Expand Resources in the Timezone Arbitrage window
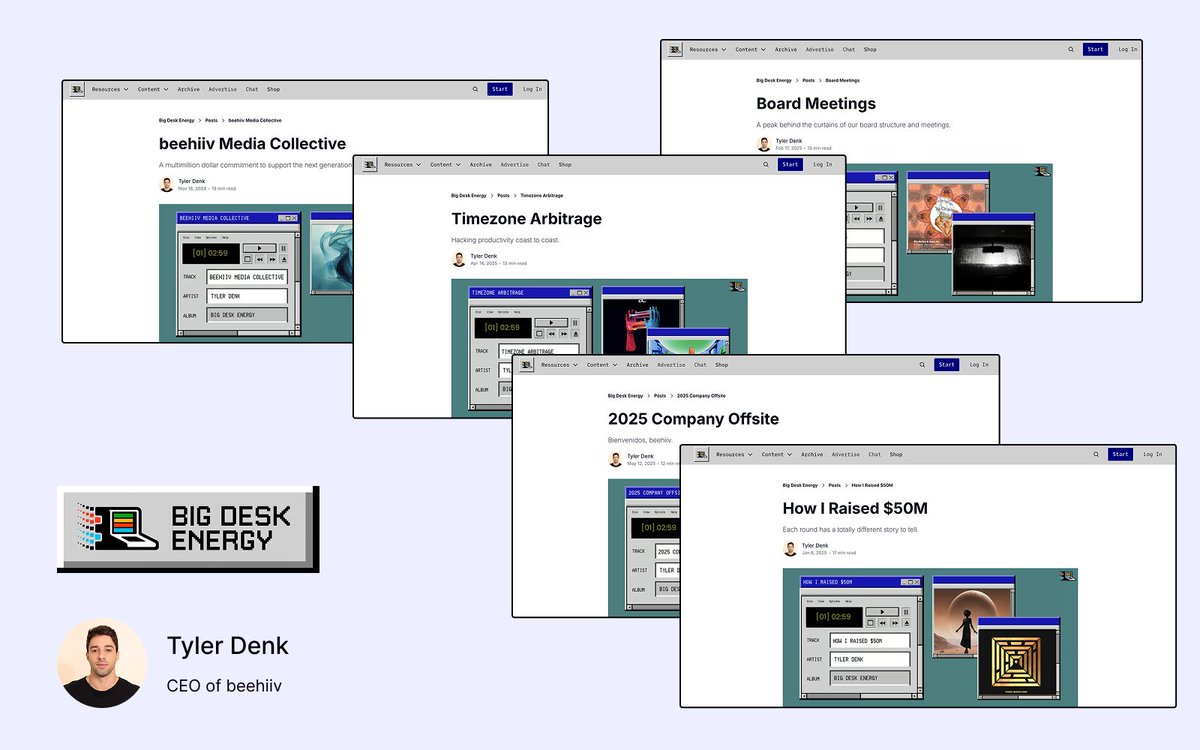 click(x=403, y=164)
